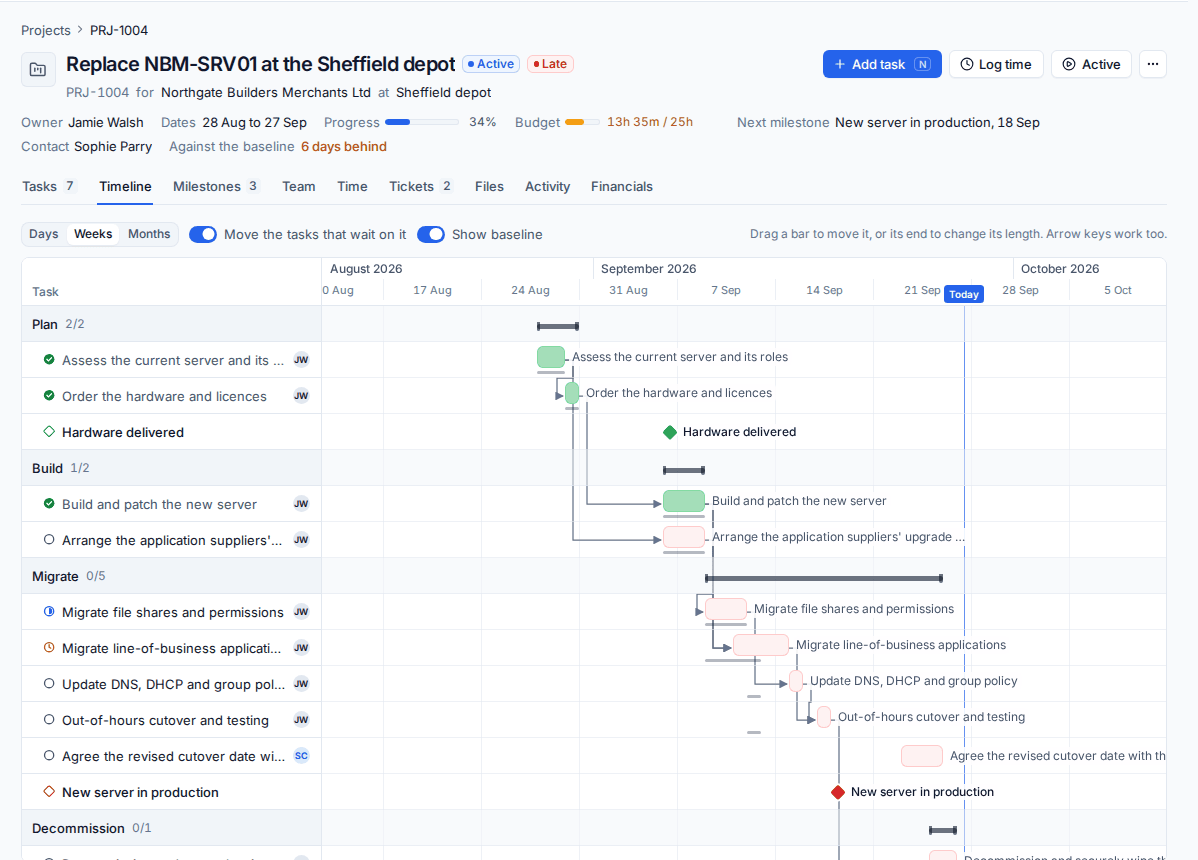Image resolution: width=1198 pixels, height=860 pixels.
Task: Click the Add task button
Action: tap(882, 64)
